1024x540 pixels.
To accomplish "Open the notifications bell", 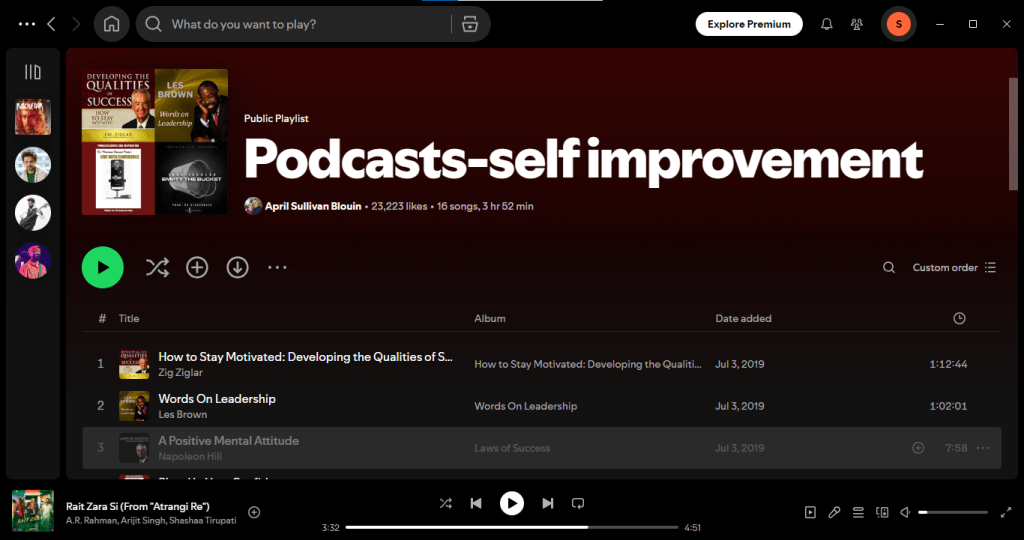I will click(x=826, y=24).
